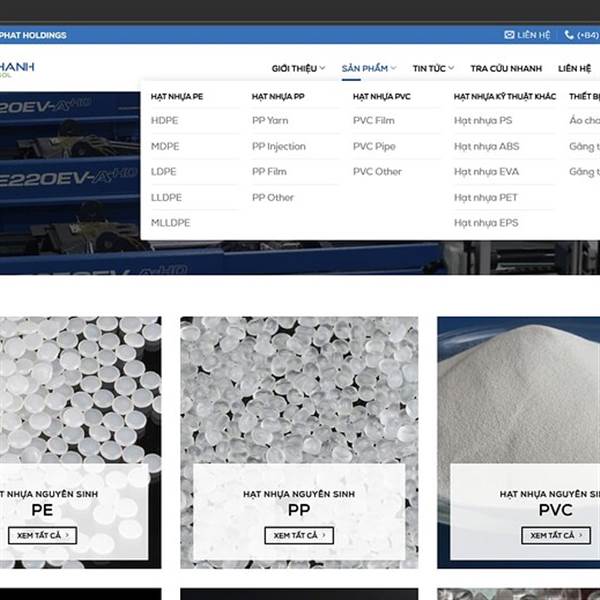Open LIÊN HỆ link in blue top bar

tap(533, 35)
